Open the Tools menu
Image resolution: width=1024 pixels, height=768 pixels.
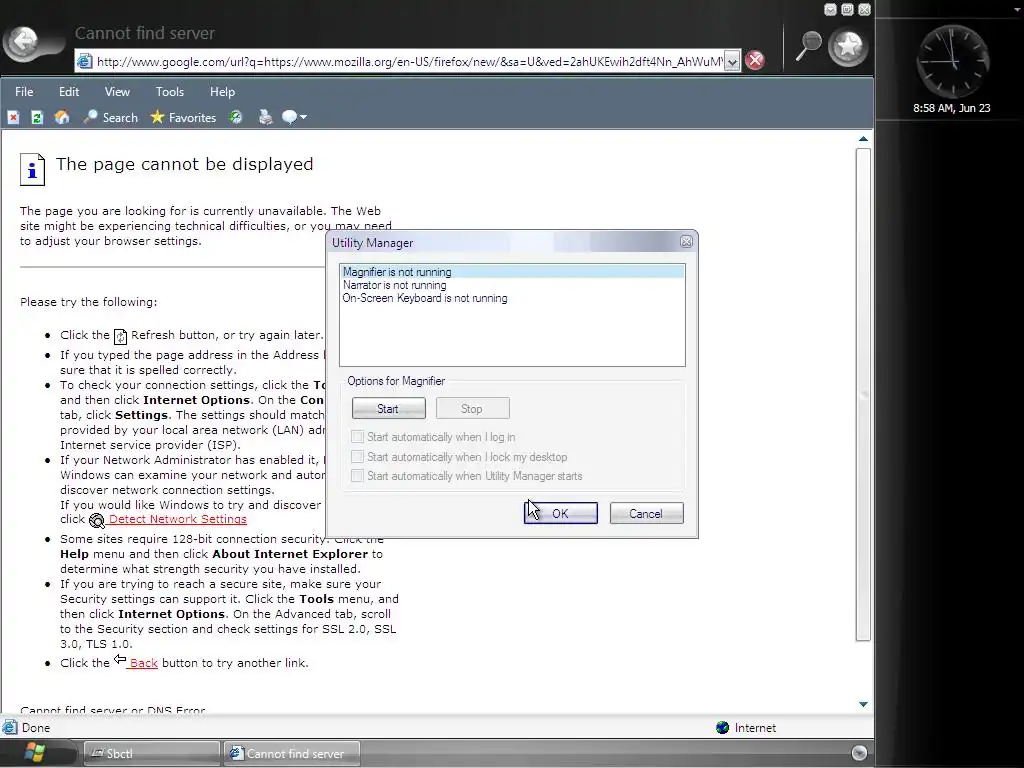pyautogui.click(x=170, y=92)
